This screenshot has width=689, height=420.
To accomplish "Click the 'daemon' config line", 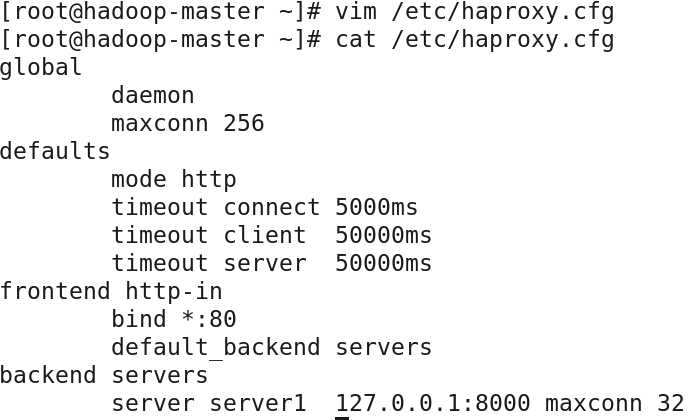I will click(152, 96).
